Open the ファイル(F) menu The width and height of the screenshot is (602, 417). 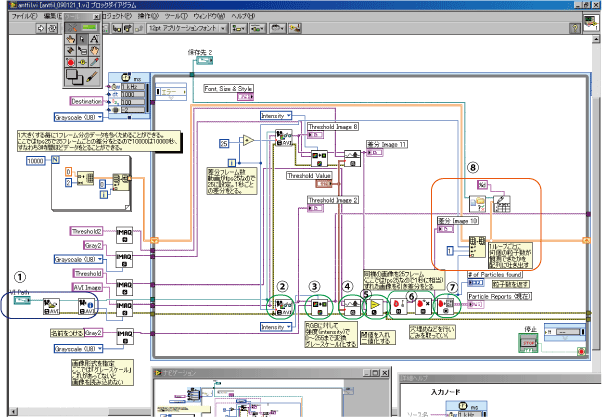point(24,16)
